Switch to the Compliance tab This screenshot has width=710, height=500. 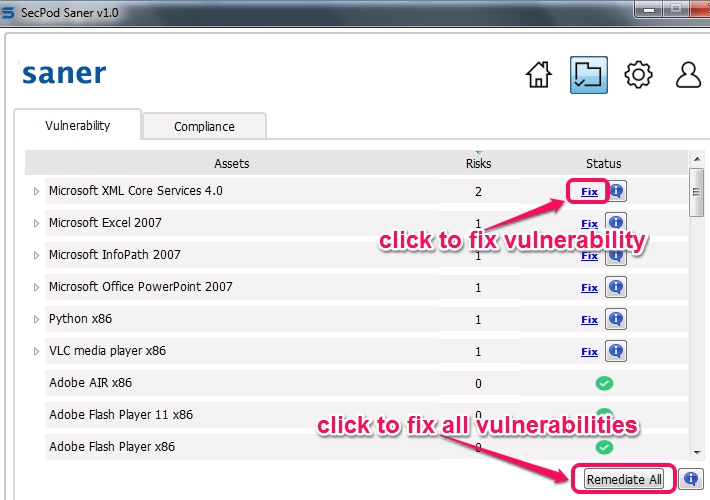204,126
